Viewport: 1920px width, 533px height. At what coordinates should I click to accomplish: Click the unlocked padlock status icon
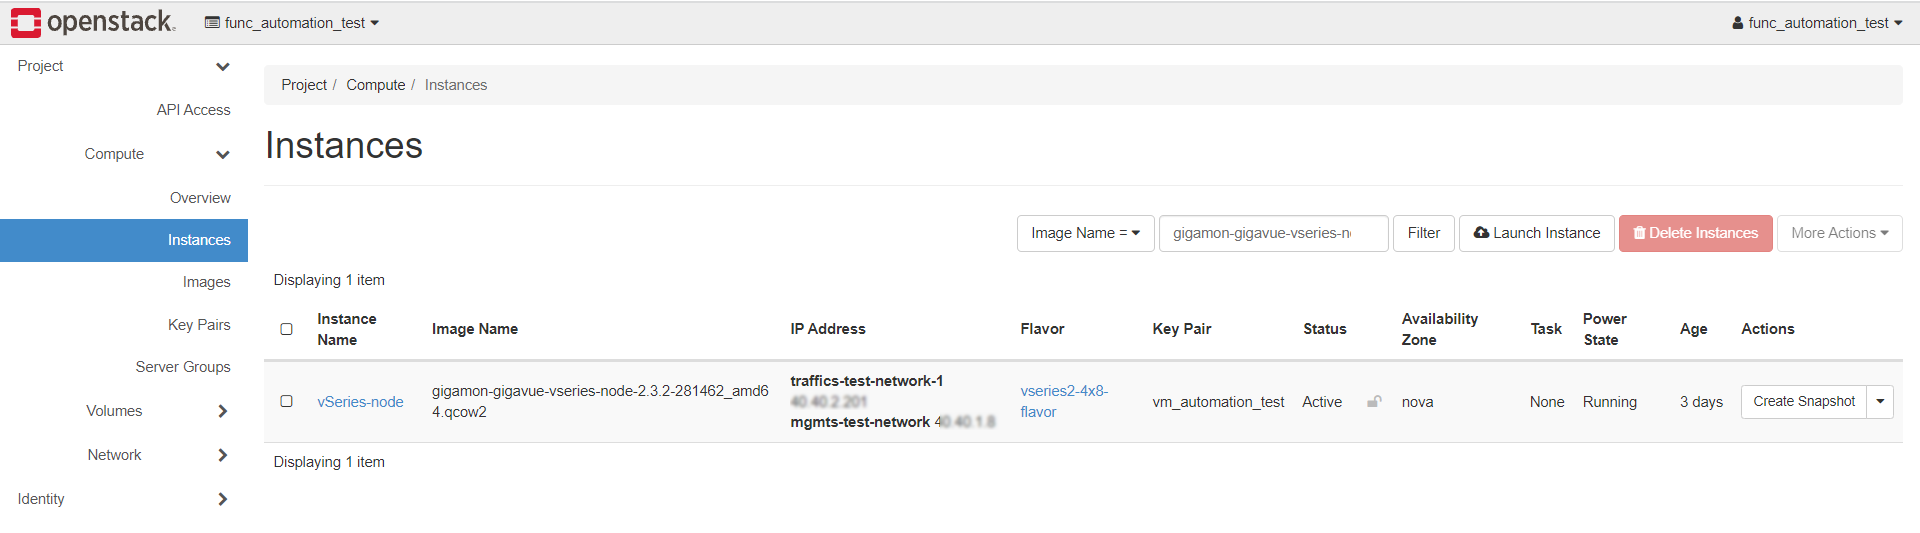coord(1374,402)
